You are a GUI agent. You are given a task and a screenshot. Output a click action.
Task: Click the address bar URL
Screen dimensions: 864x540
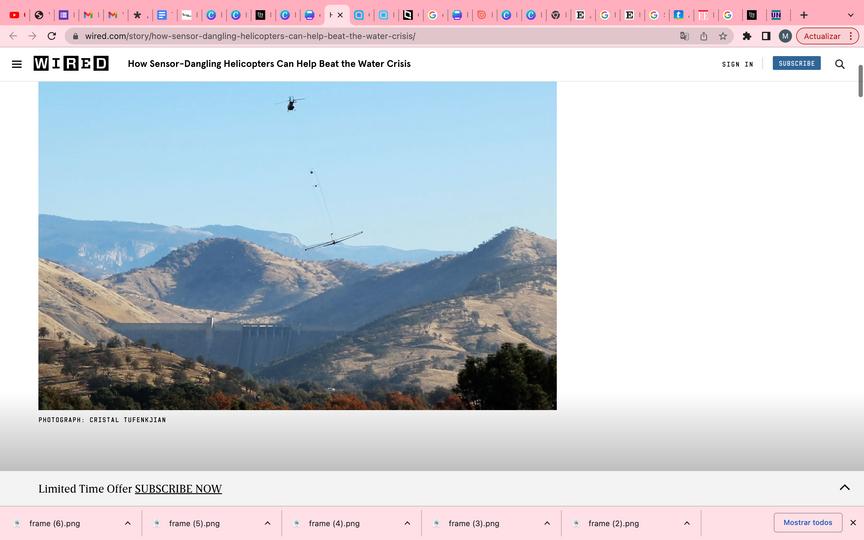pyautogui.click(x=250, y=36)
